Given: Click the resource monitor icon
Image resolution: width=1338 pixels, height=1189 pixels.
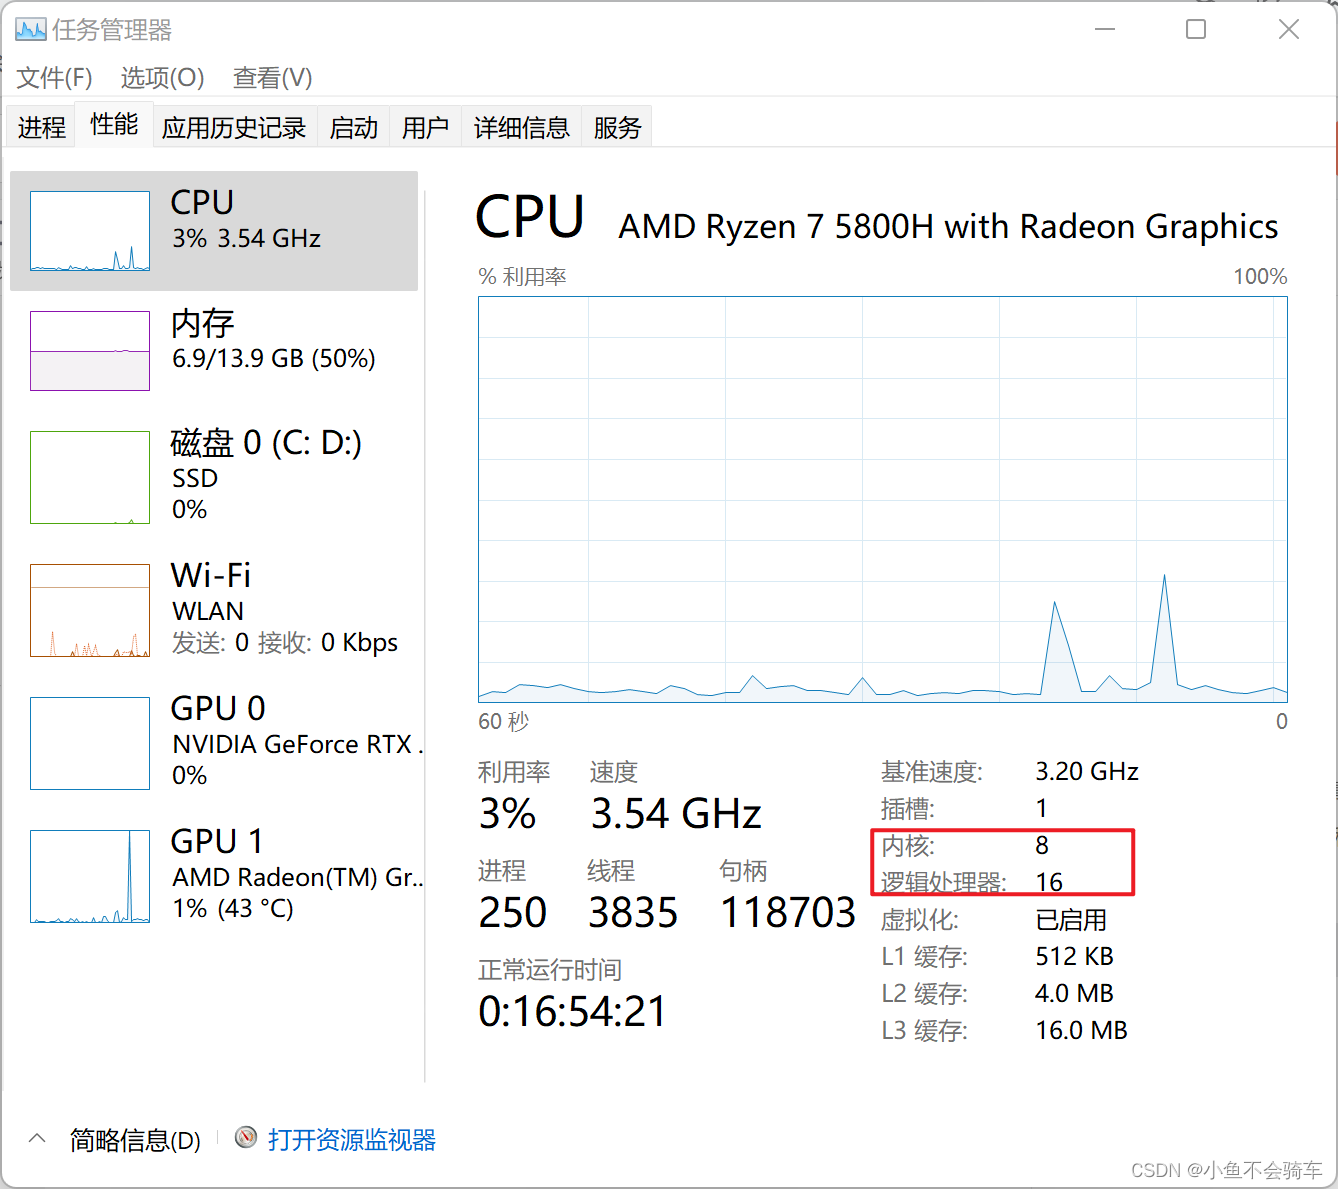Looking at the screenshot, I should pos(246,1138).
